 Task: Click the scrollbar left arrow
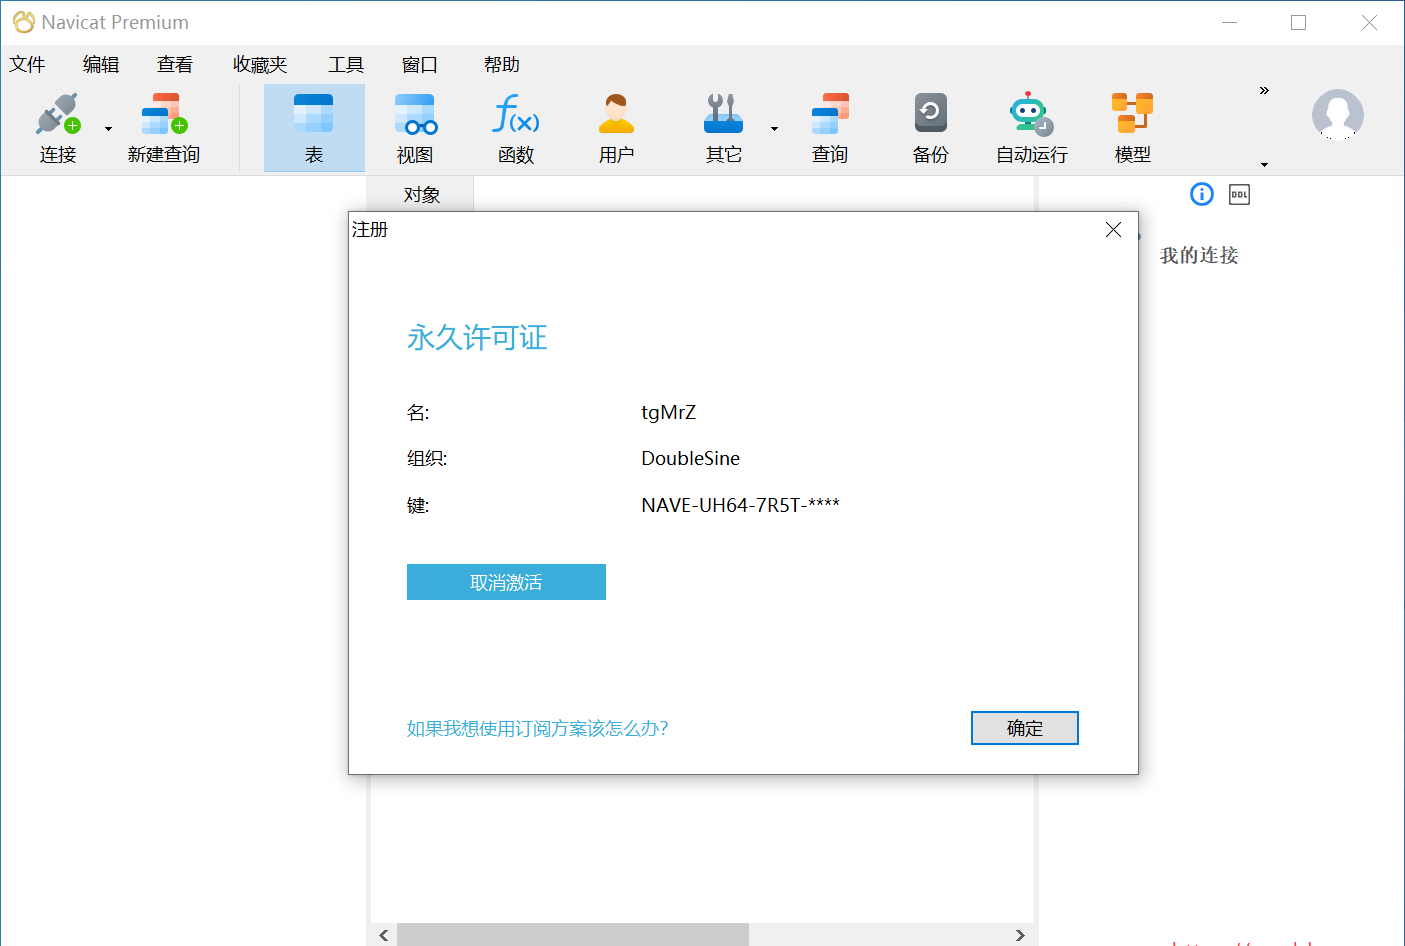pos(384,935)
